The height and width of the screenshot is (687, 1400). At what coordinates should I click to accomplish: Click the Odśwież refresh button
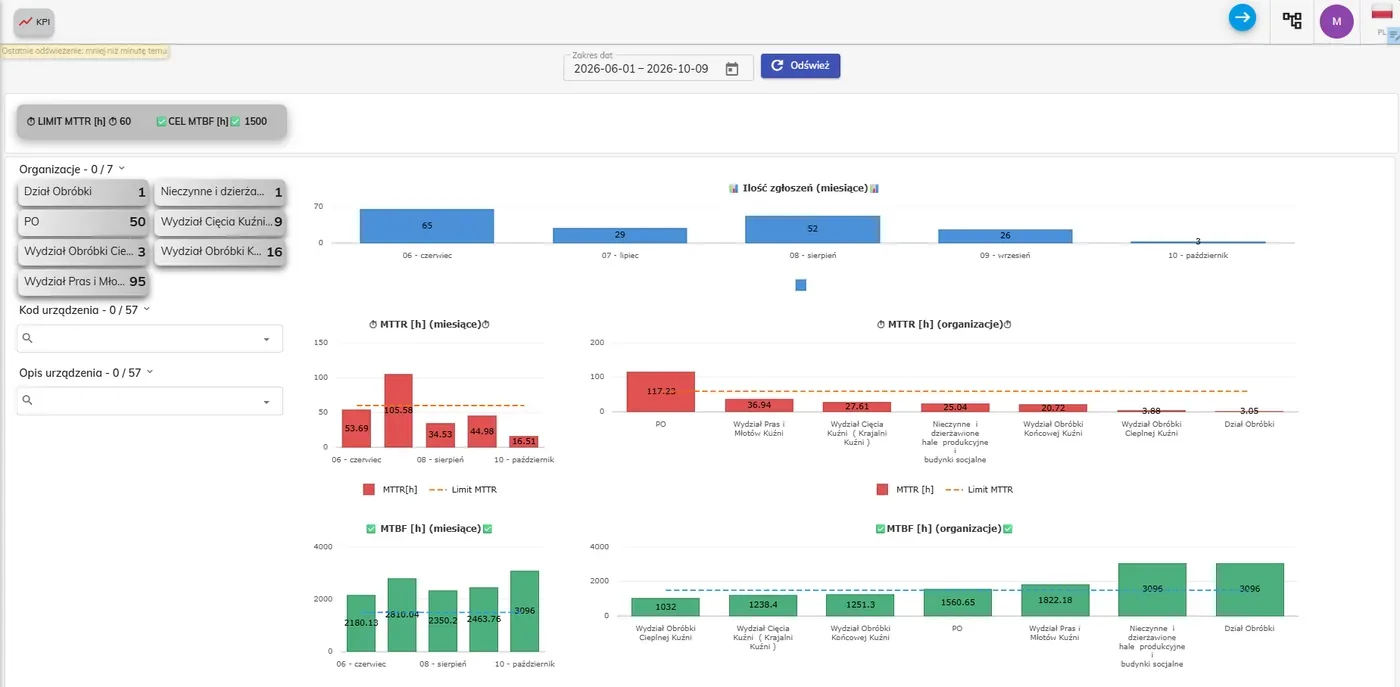pyautogui.click(x=800, y=65)
